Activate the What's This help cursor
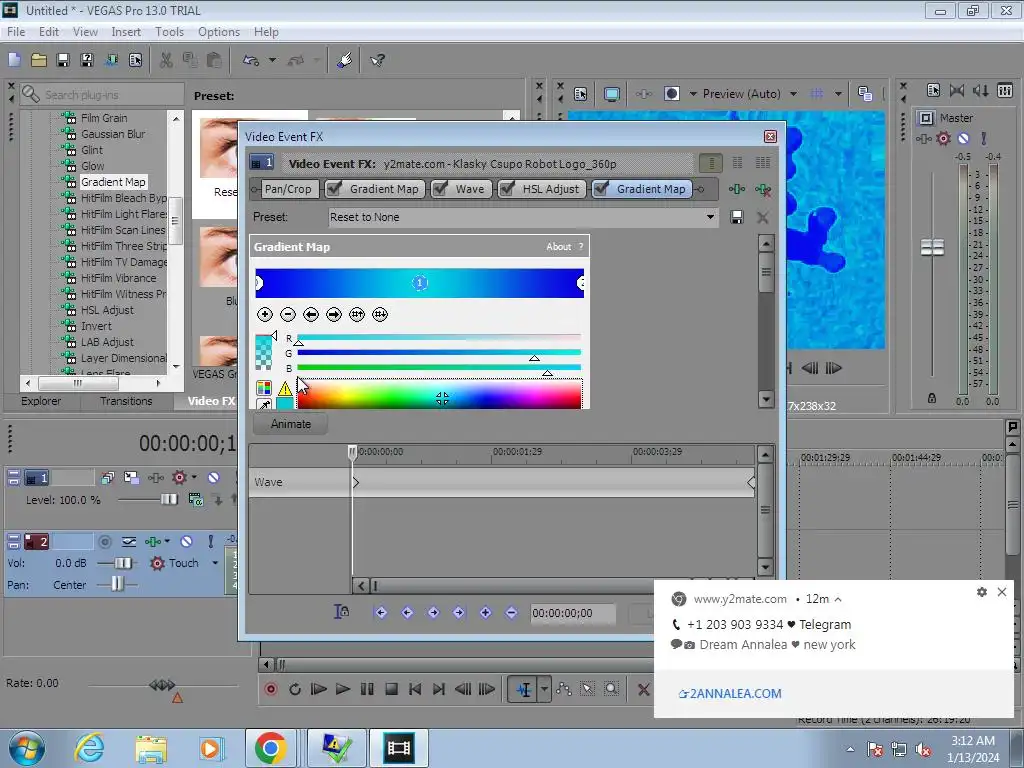This screenshot has width=1024, height=768. pos(378,61)
